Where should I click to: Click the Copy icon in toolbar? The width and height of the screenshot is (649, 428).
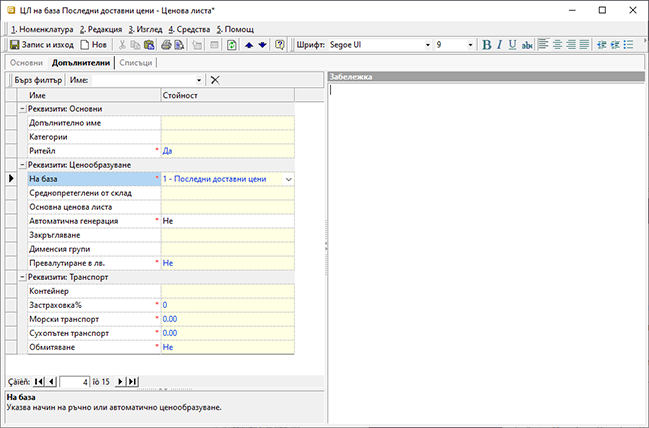click(x=135, y=45)
